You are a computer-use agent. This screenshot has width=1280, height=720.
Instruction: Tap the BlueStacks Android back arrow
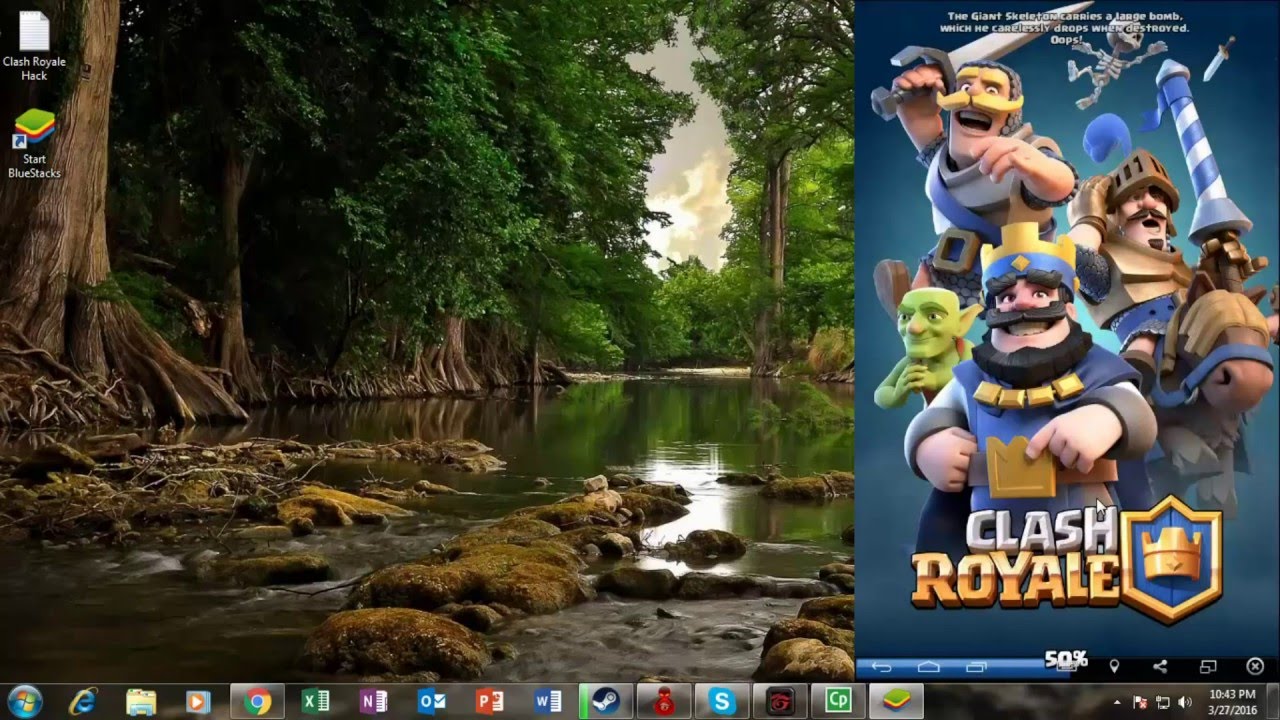pyautogui.click(x=881, y=667)
